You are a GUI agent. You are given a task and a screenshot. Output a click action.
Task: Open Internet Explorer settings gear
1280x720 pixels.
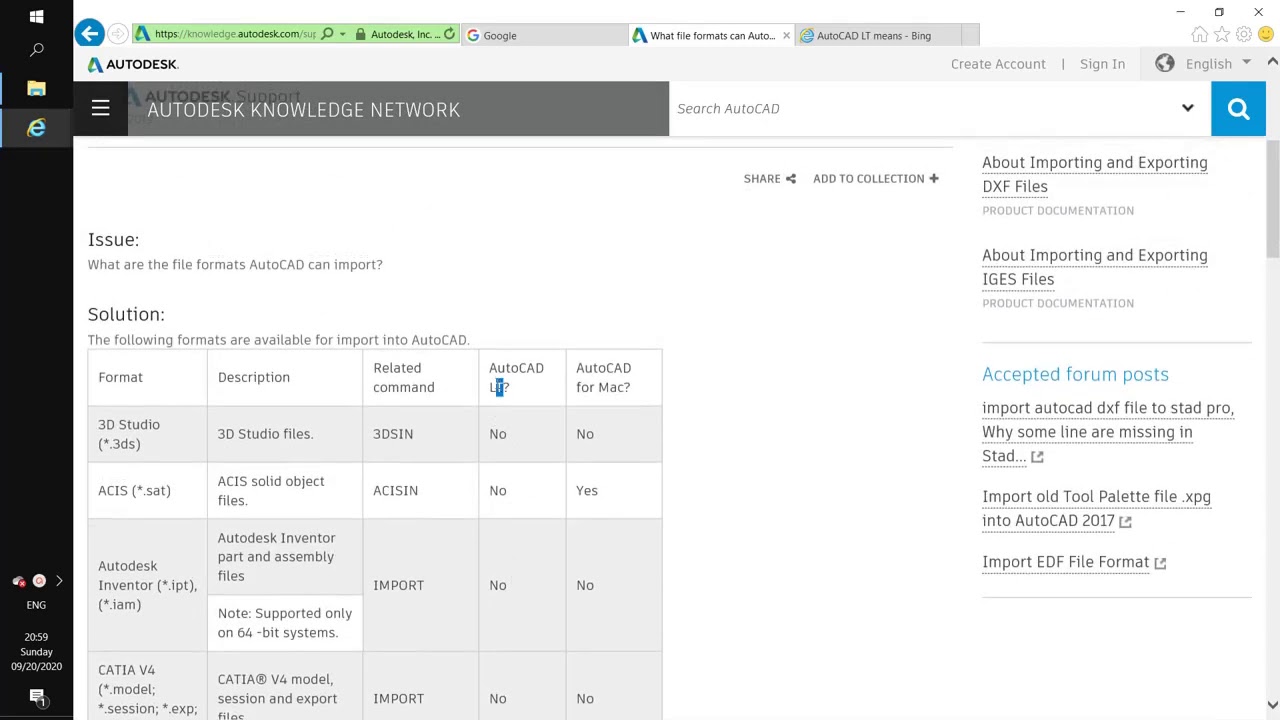(1243, 35)
